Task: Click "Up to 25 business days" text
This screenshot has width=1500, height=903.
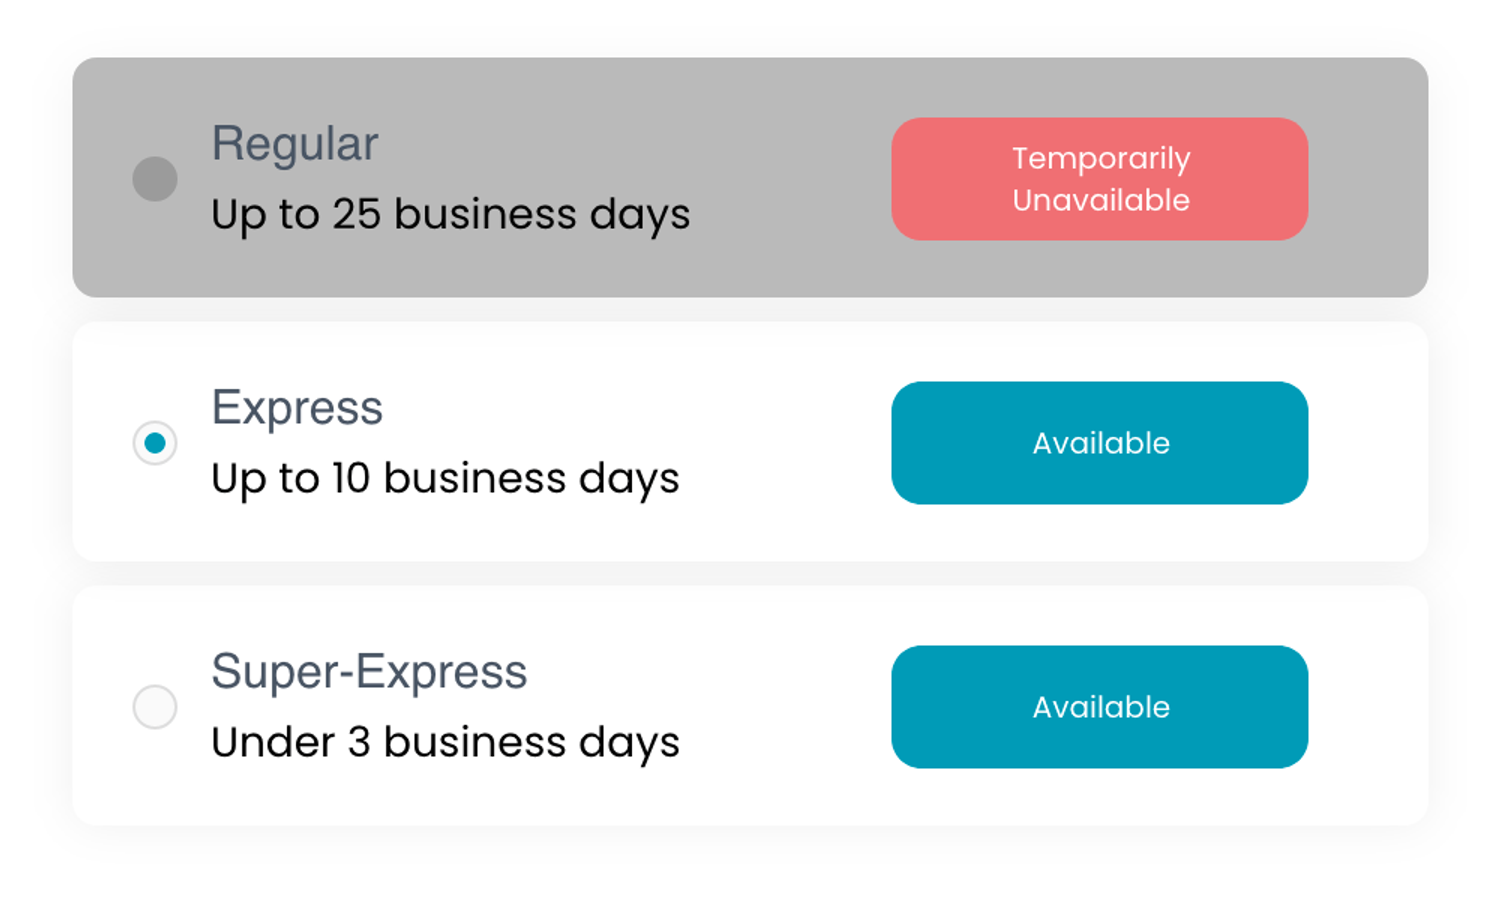Action: (x=450, y=215)
